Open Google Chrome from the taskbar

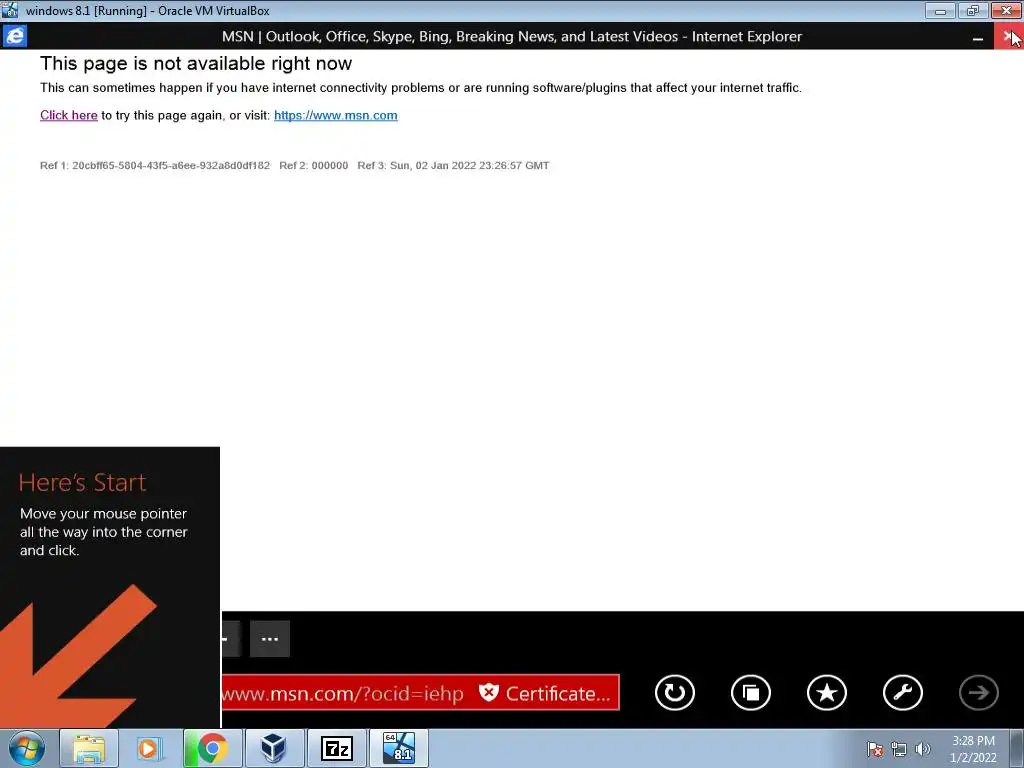pos(212,748)
